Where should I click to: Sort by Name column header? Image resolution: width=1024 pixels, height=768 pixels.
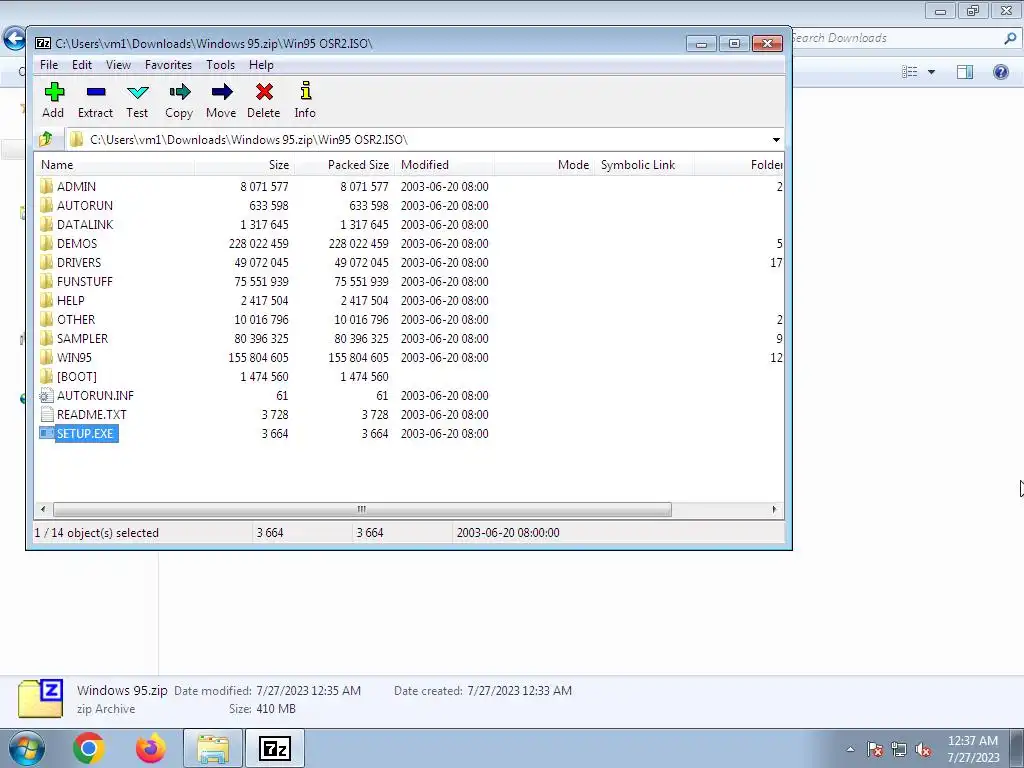(x=114, y=165)
